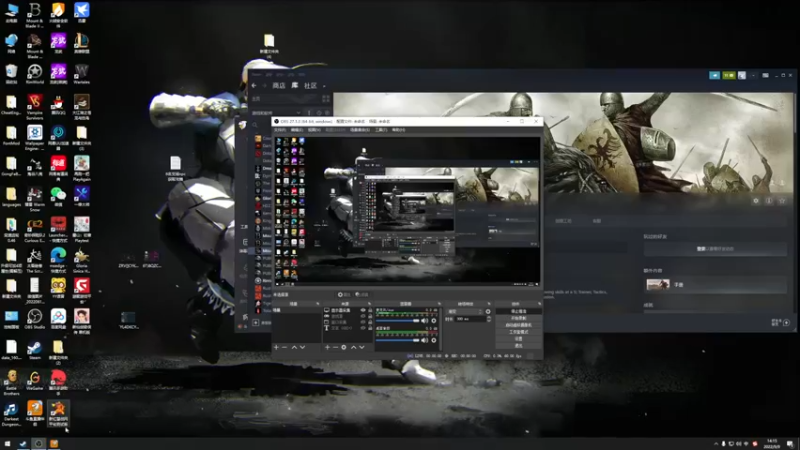Open Darkest Dungeon desktop shortcut
800x450 pixels.
point(11,414)
